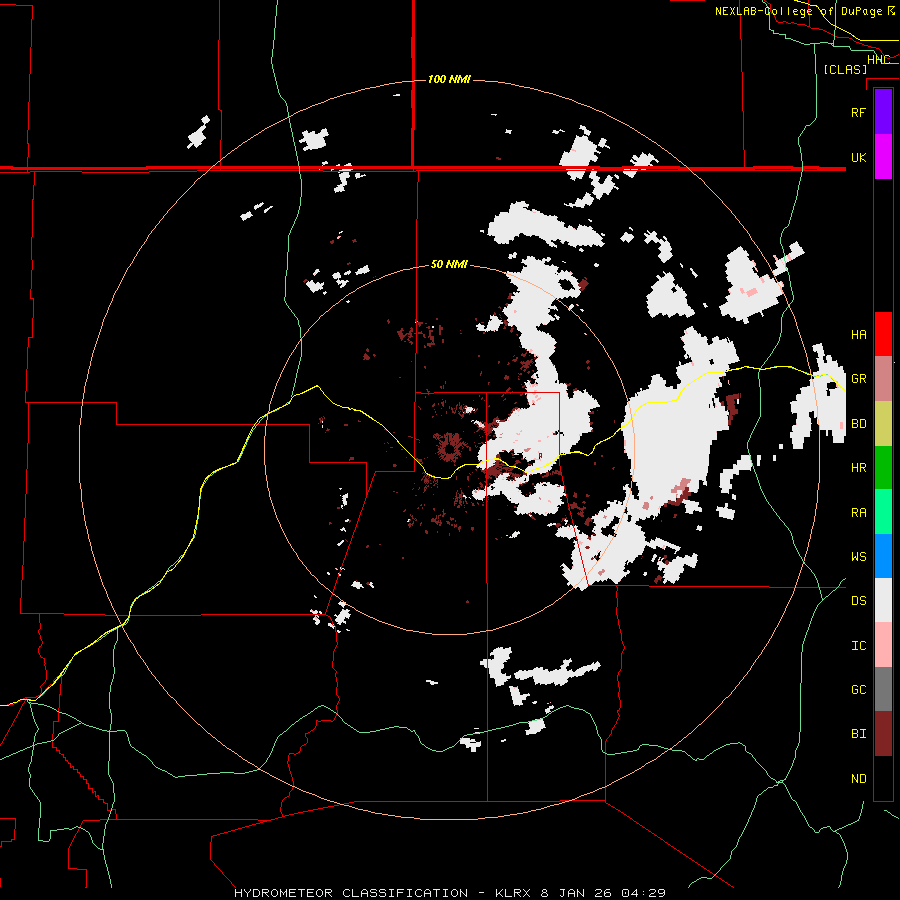Click the ND legend label text
The image size is (900, 900).
858,779
